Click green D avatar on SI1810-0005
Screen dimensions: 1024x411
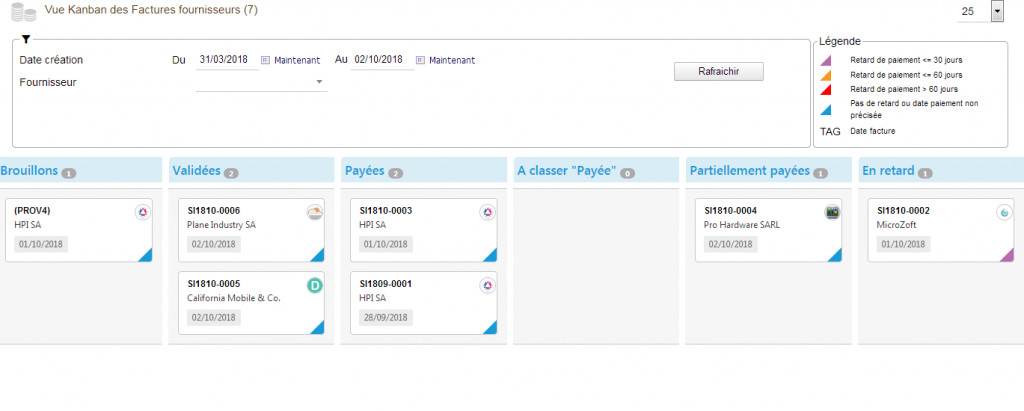pos(315,285)
